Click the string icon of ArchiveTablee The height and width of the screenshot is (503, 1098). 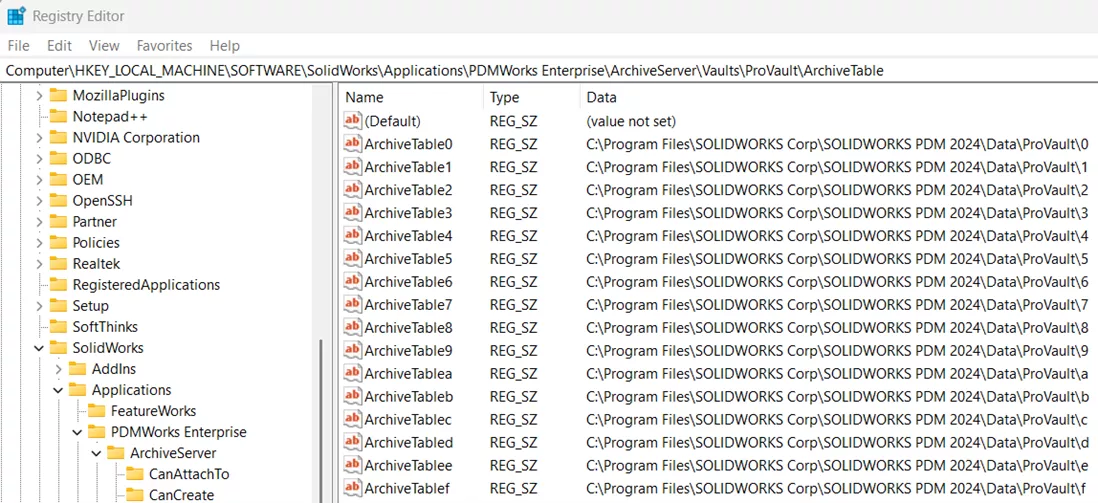tap(353, 465)
